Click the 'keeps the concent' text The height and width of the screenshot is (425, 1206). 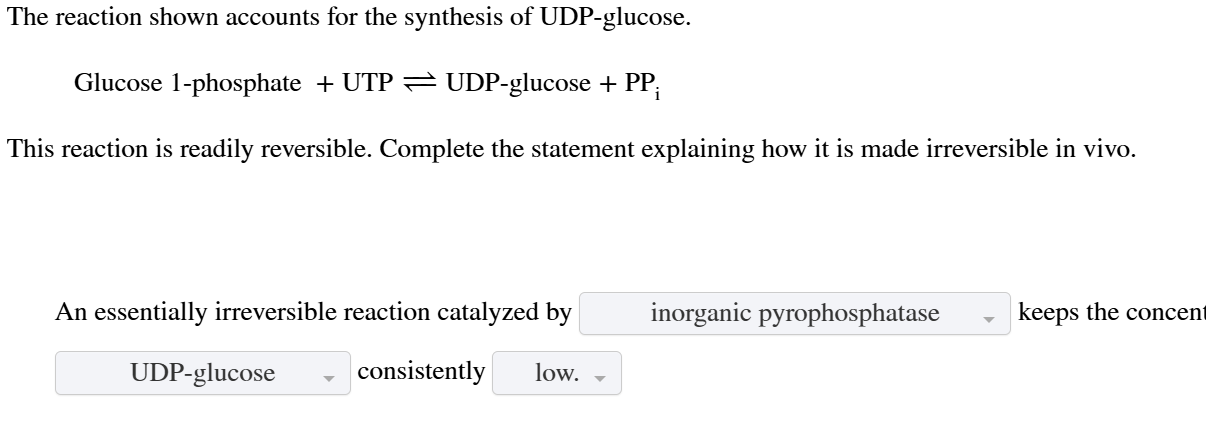[1111, 312]
